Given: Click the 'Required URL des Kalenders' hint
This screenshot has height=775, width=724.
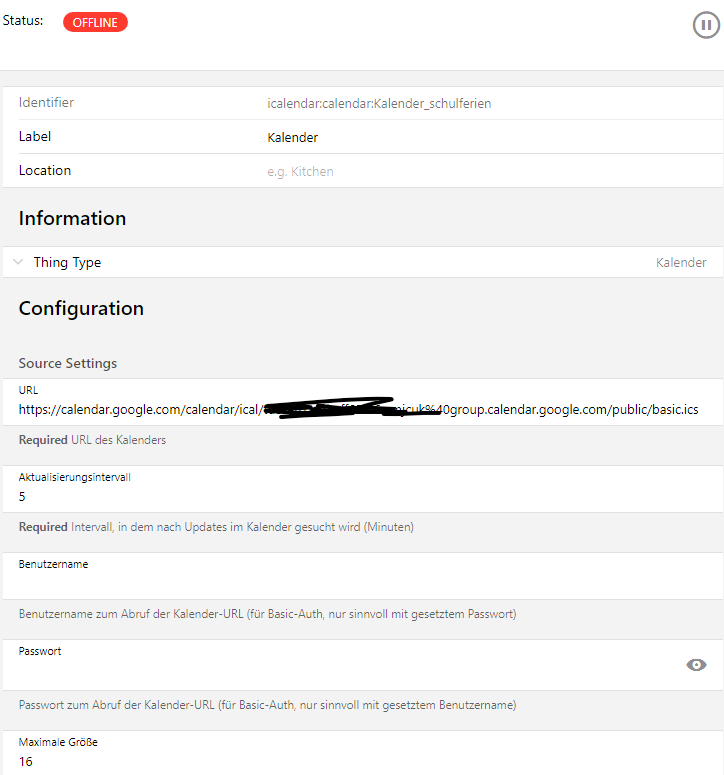Looking at the screenshot, I should point(92,440).
